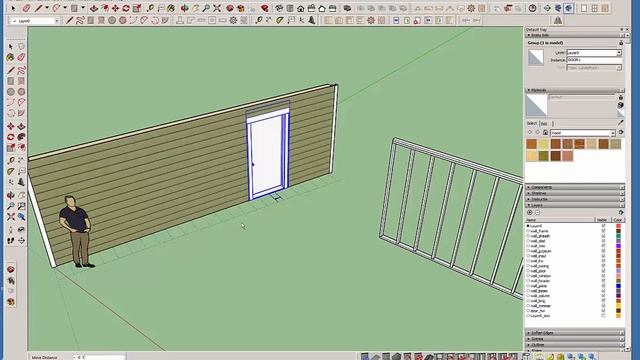Toggle visibility checkbox for wall_header layer
640x360 pixels.
tap(603, 281)
